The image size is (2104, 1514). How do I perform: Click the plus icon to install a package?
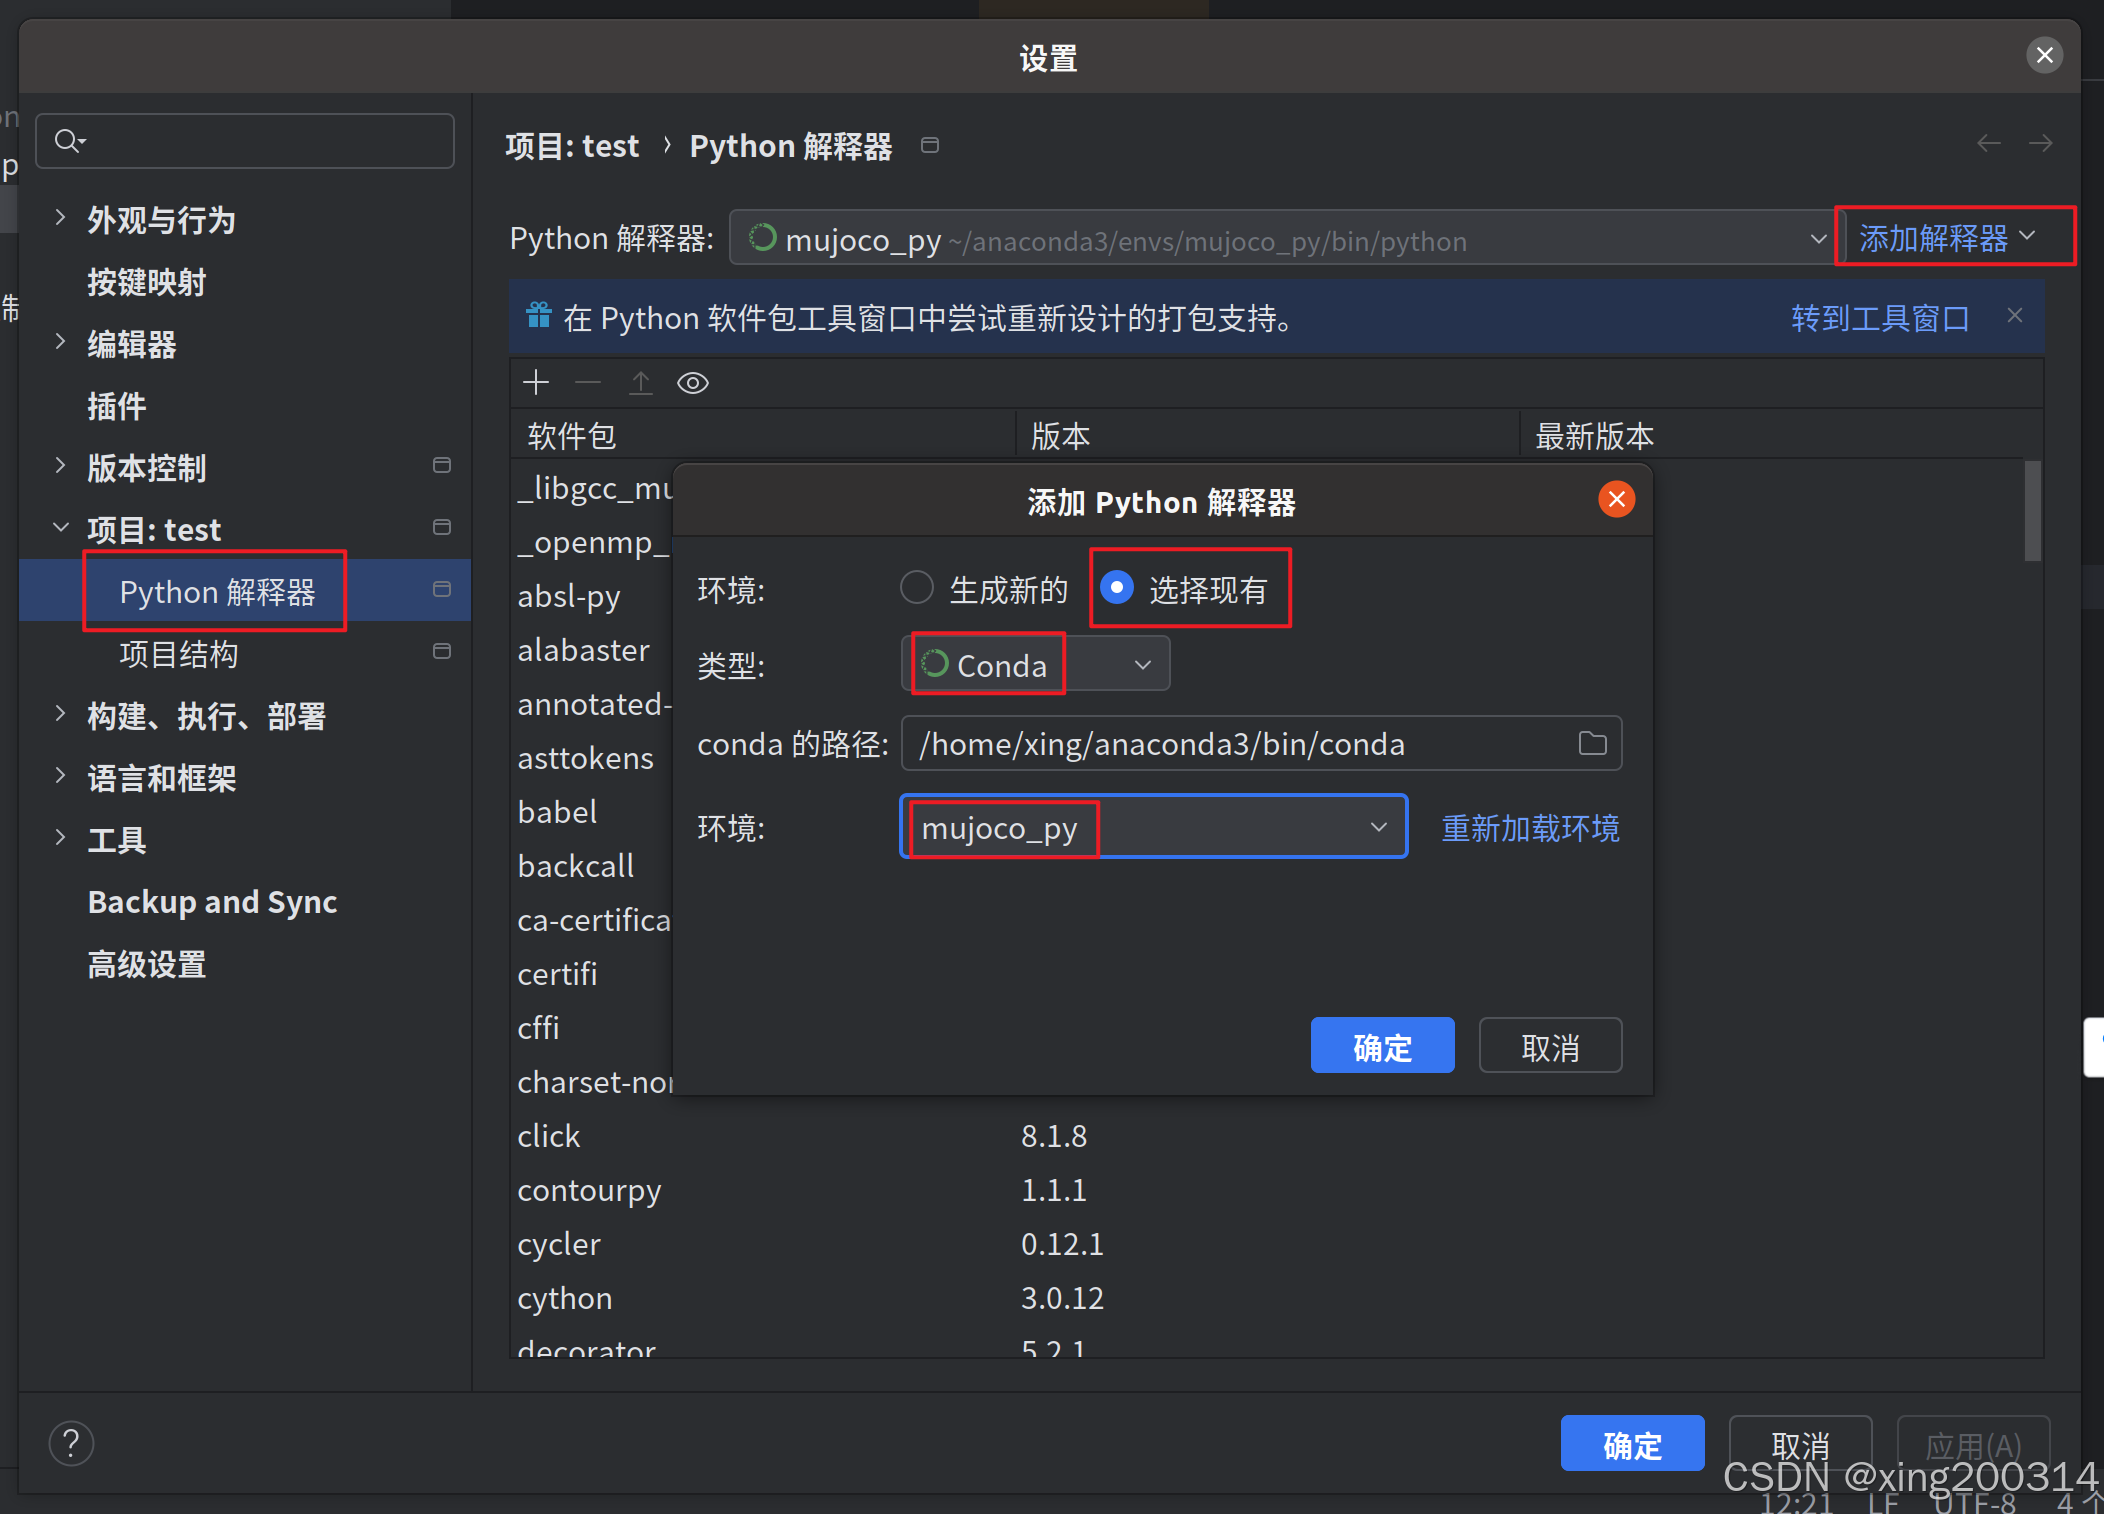[x=536, y=383]
